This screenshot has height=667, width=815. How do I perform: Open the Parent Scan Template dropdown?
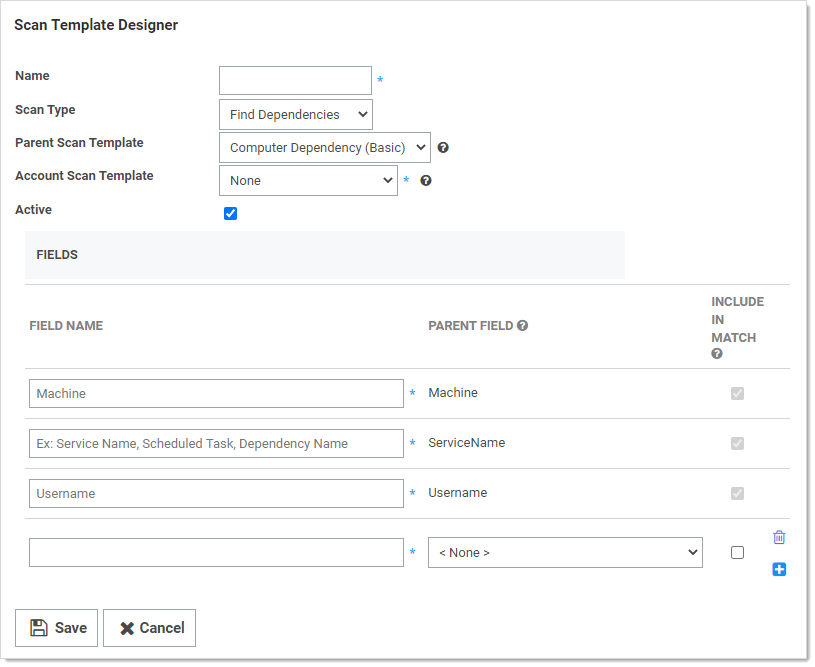[324, 148]
